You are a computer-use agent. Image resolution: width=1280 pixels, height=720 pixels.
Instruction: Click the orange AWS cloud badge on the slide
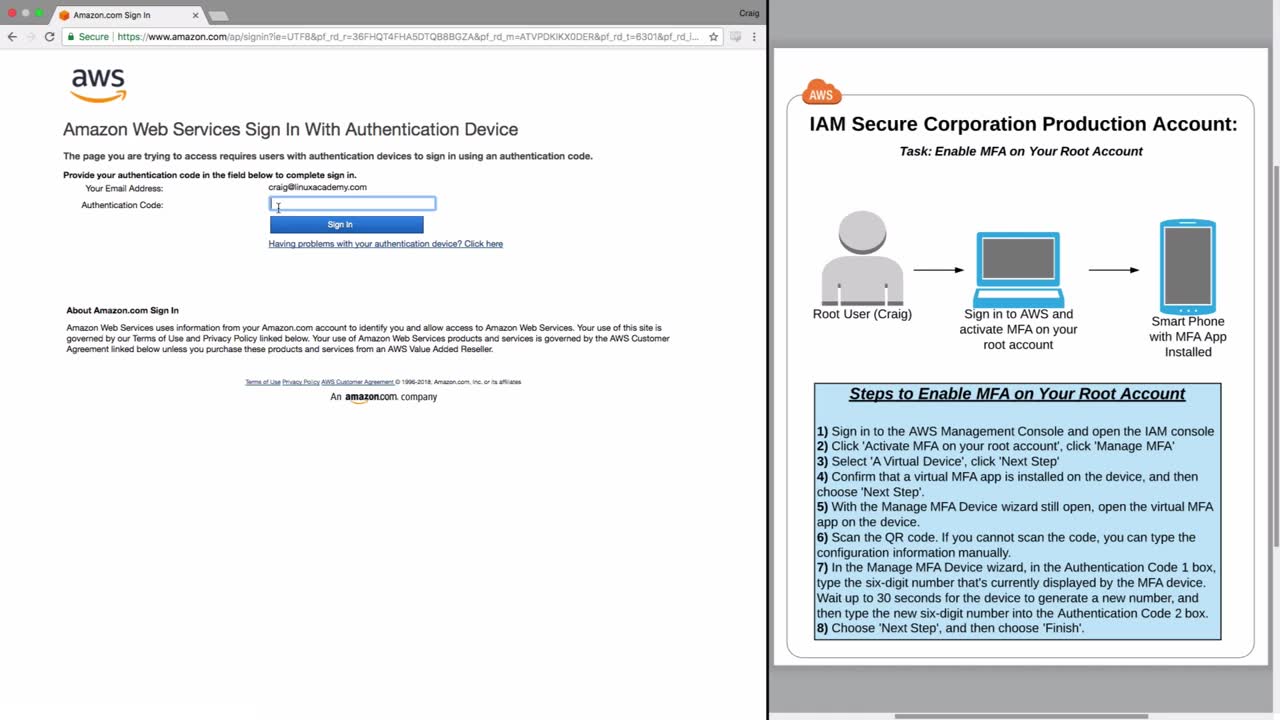pyautogui.click(x=821, y=93)
